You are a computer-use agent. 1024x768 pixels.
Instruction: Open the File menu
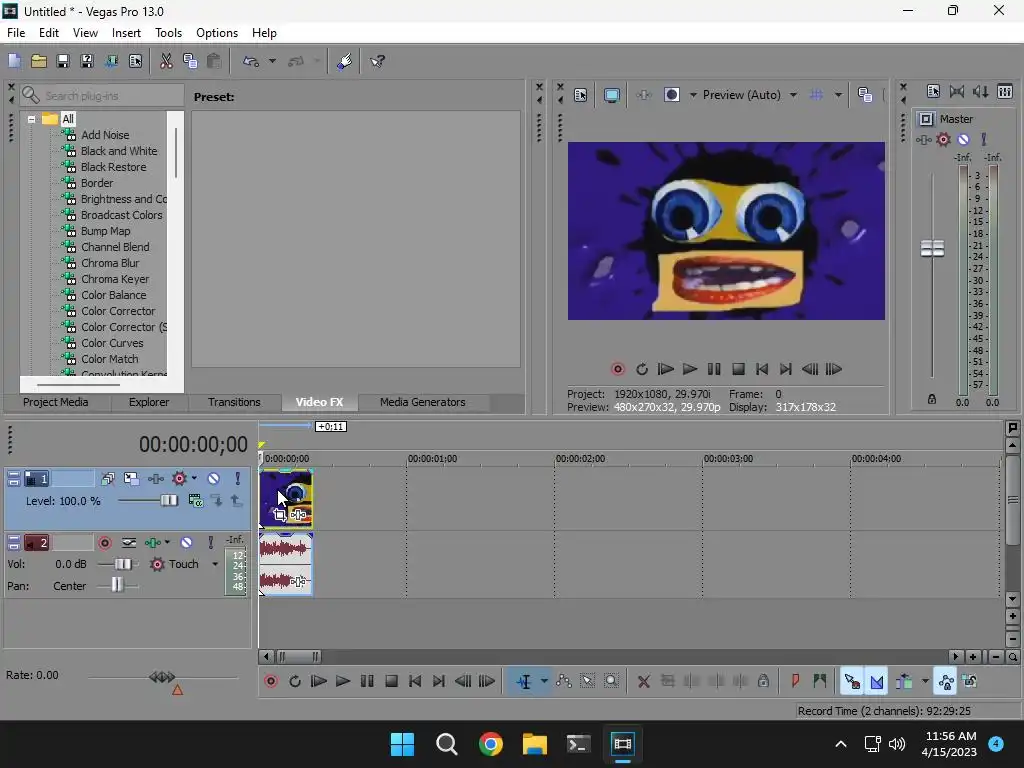point(16,33)
